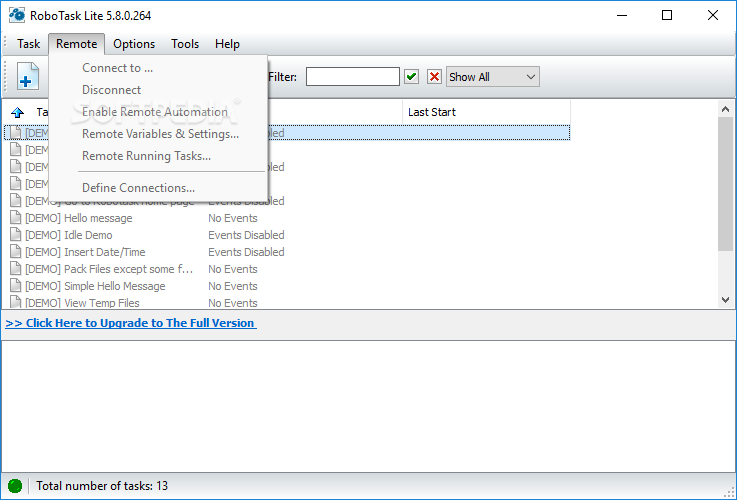This screenshot has height=500, width=737.
Task: Click the task list scroll down arrow
Action: 725,299
